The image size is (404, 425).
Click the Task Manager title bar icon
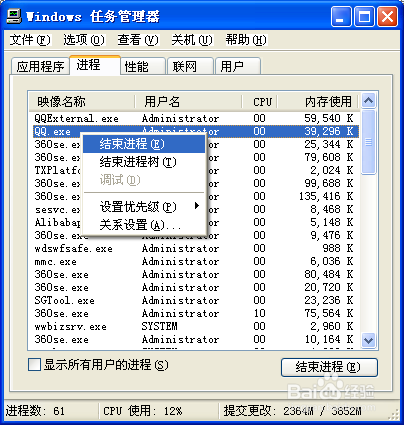click(x=14, y=16)
